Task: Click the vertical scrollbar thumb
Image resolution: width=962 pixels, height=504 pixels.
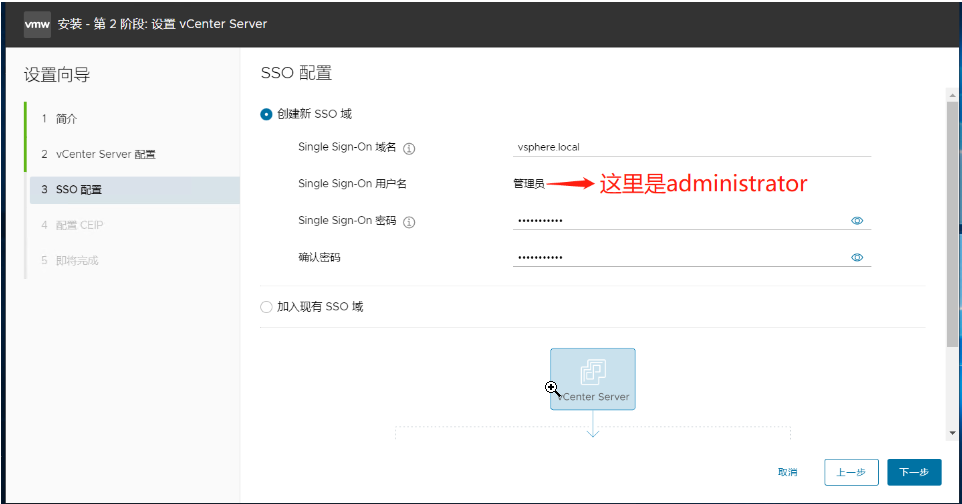Action: [952, 224]
